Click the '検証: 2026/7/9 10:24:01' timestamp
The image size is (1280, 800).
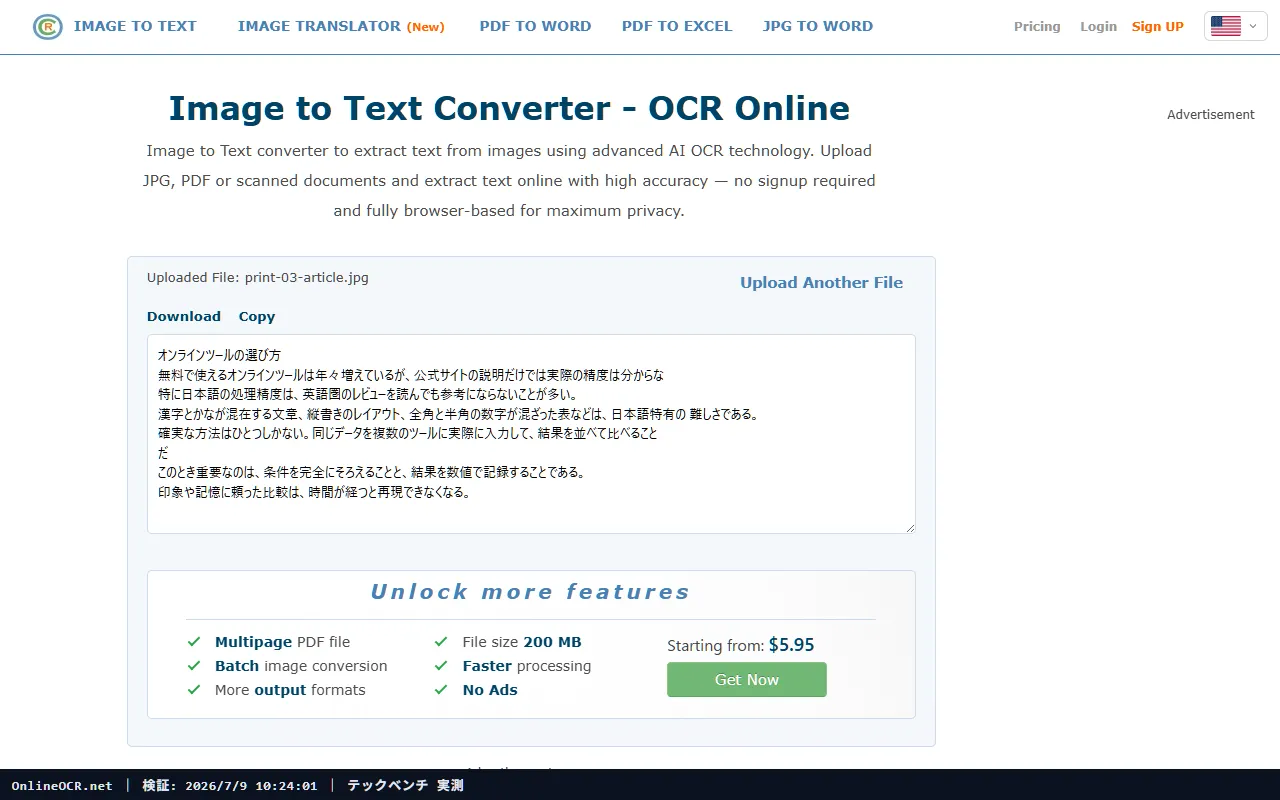230,786
